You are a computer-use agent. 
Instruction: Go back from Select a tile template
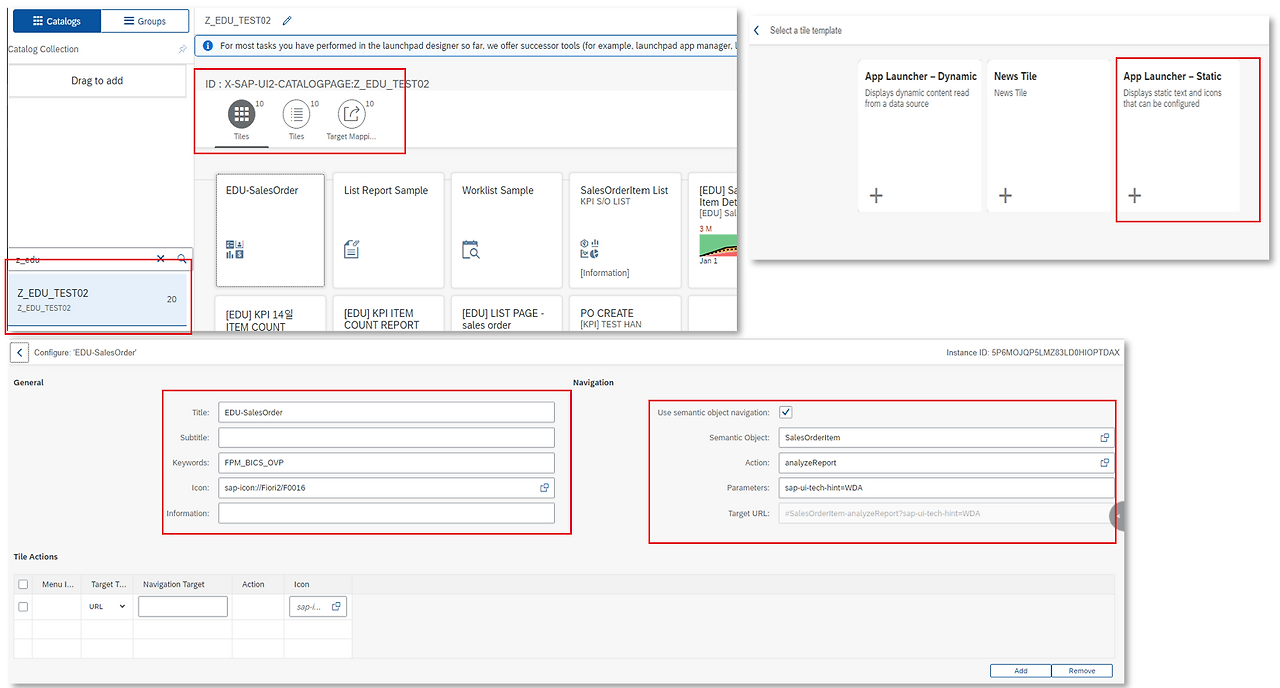(x=757, y=31)
